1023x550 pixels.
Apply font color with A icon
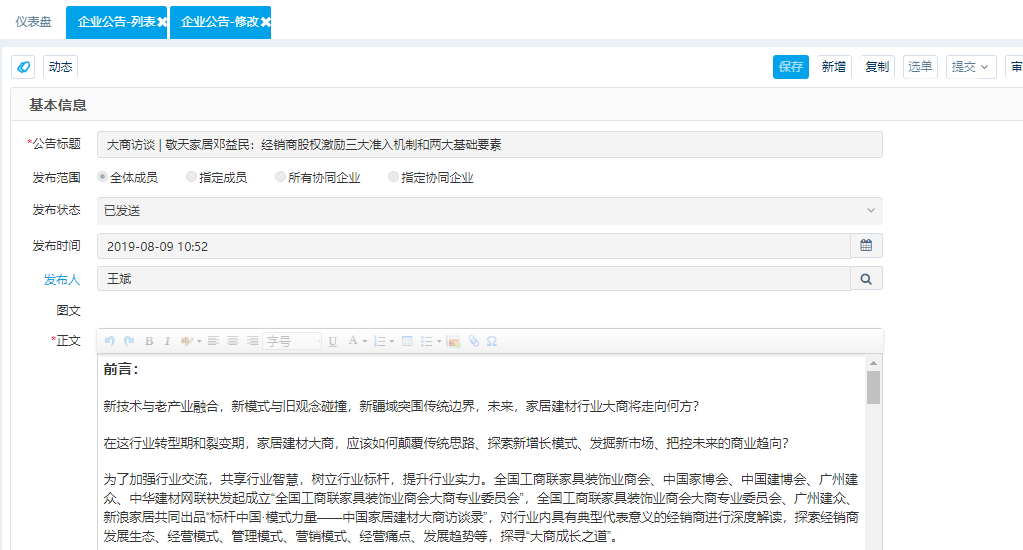click(x=352, y=341)
